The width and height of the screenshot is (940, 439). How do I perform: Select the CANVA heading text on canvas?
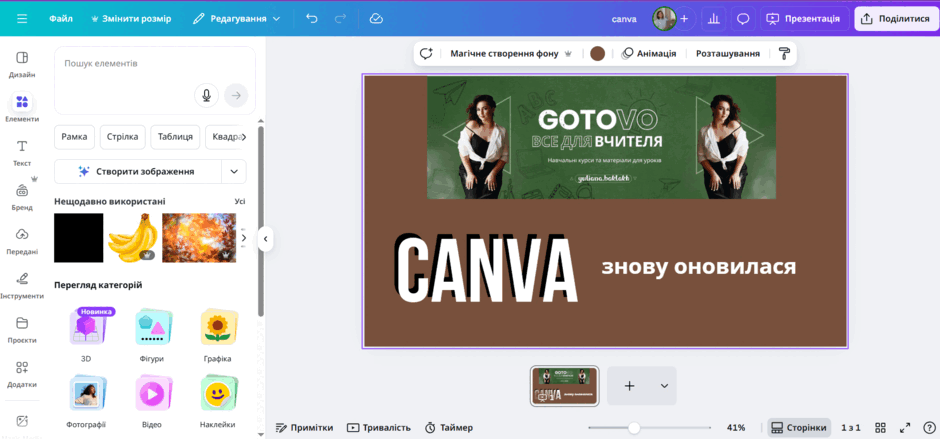486,269
